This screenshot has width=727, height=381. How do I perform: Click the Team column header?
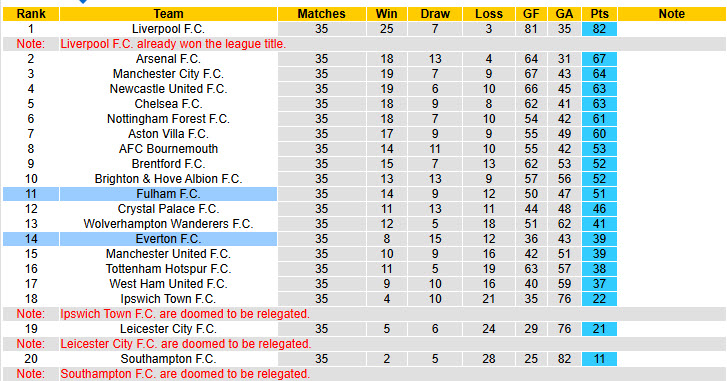pyautogui.click(x=168, y=14)
